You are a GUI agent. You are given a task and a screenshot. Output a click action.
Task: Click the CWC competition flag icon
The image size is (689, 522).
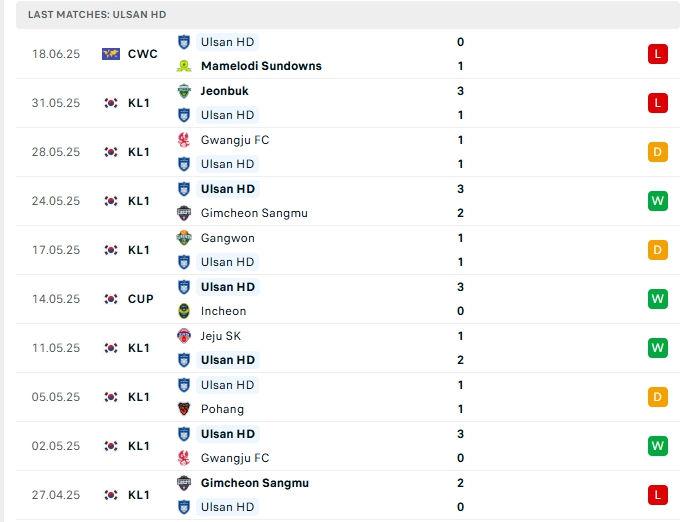tap(111, 54)
